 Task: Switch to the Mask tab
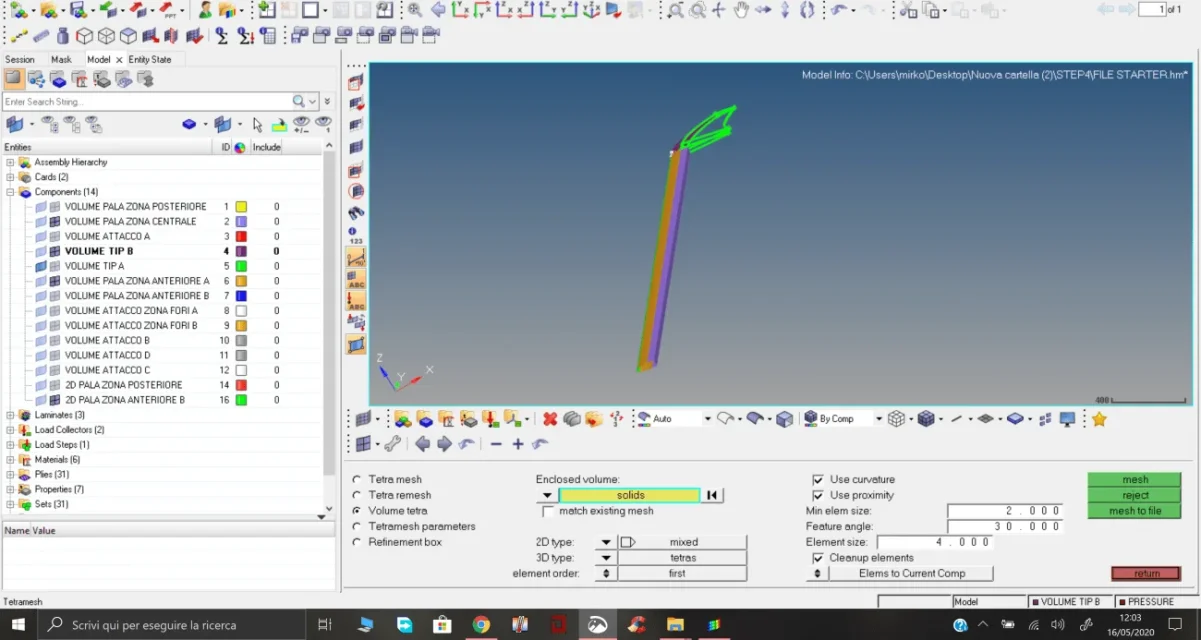62,60
